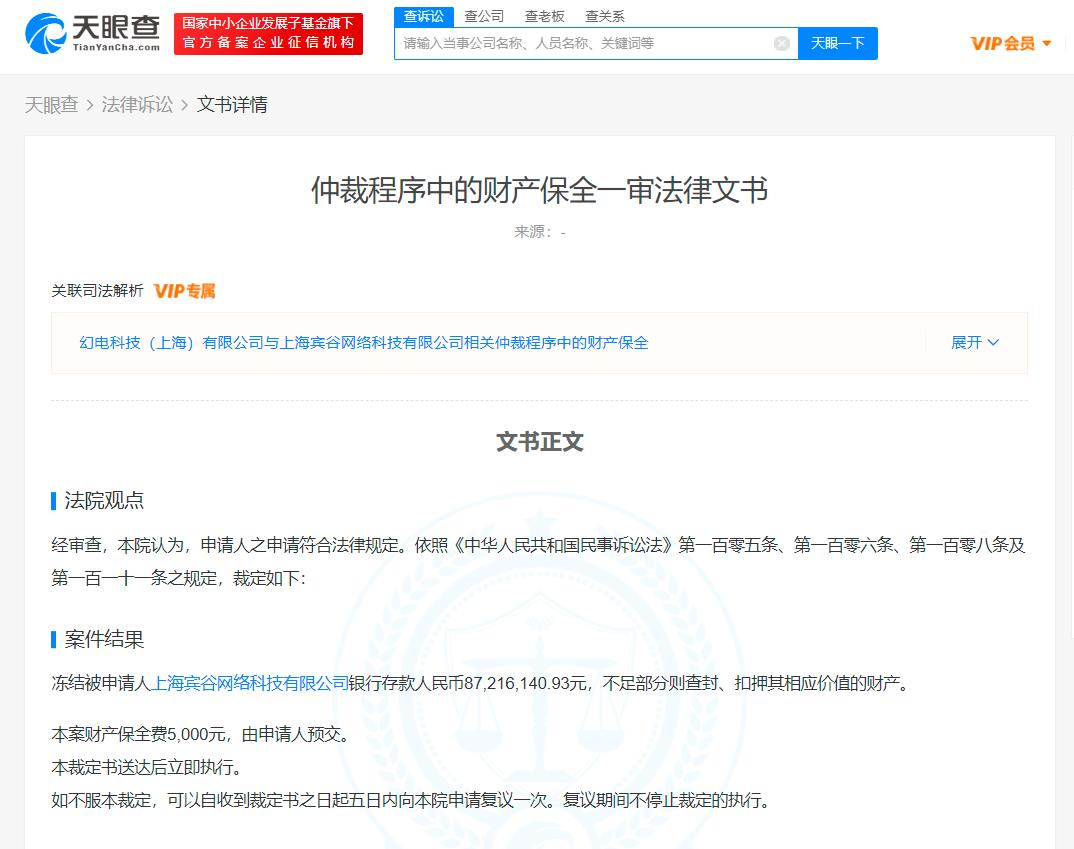Screen dimensions: 1074x849
Task: Click the line 本案财产保全费5,000元
Action: pos(201,735)
